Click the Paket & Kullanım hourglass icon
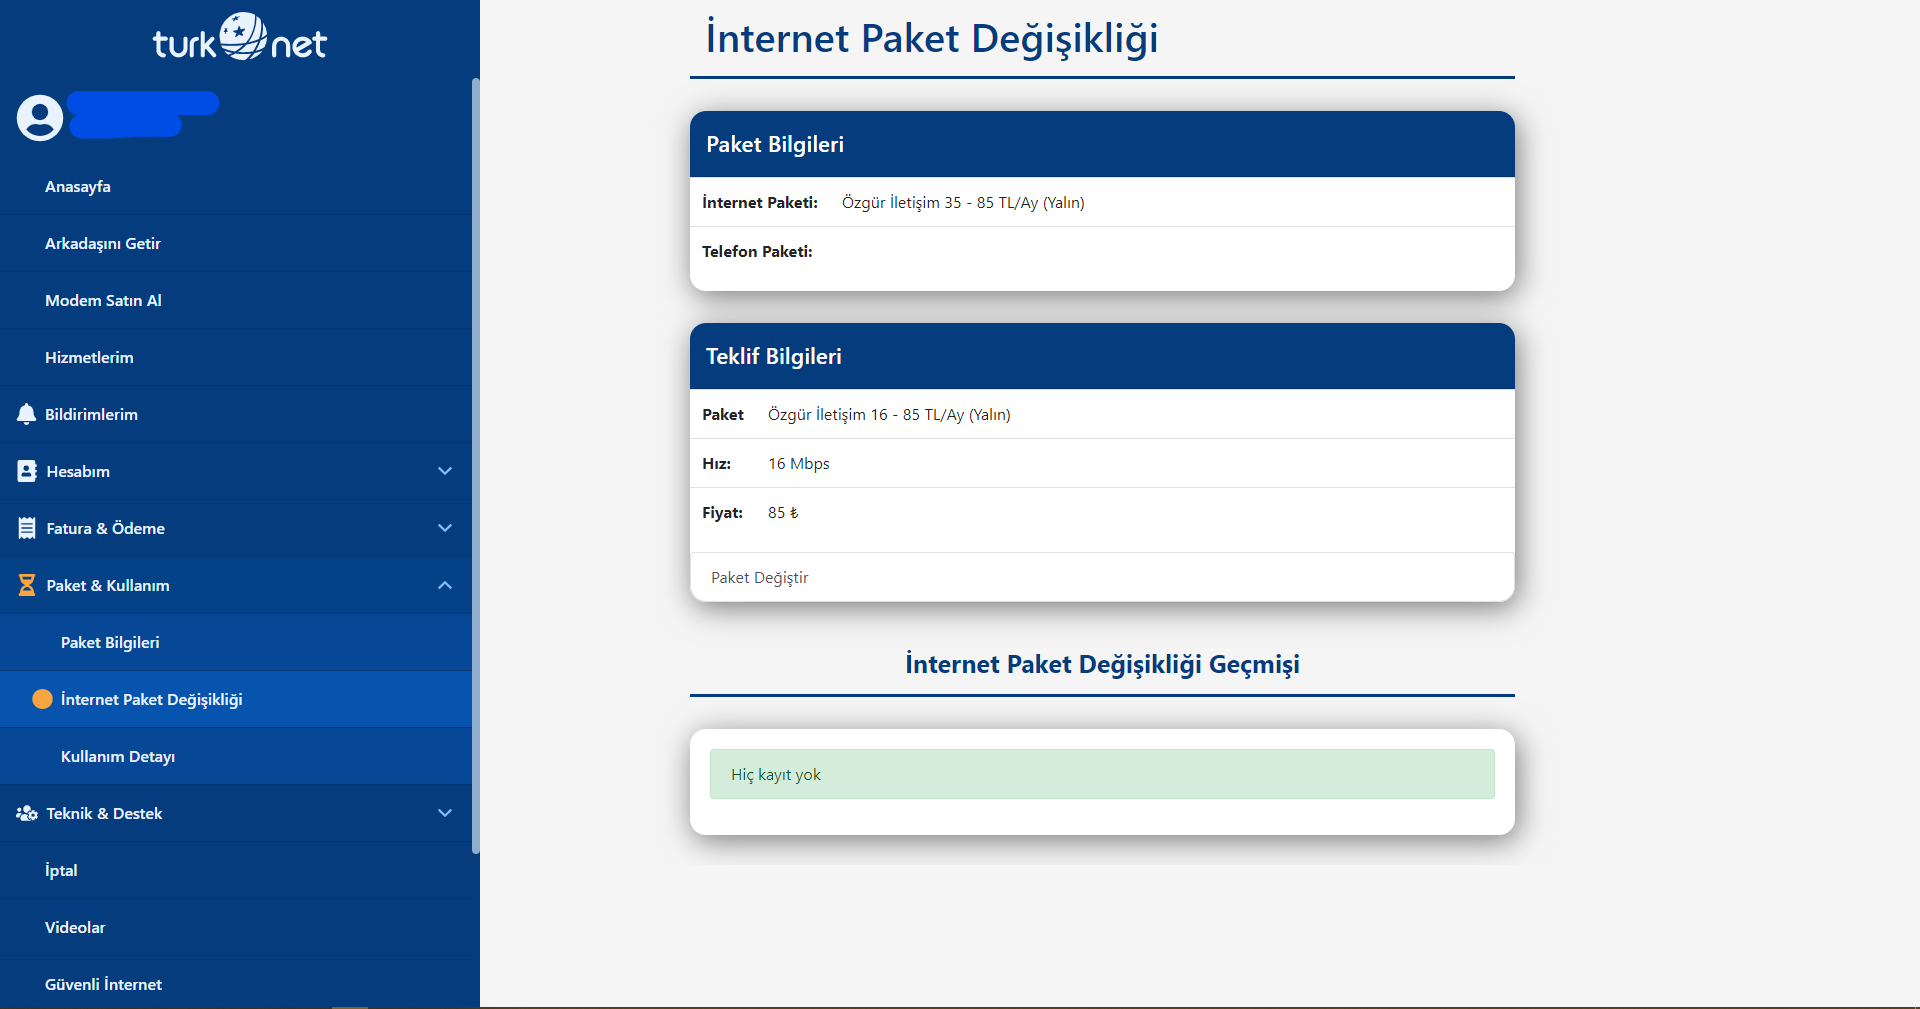Image resolution: width=1920 pixels, height=1009 pixels. 27,585
